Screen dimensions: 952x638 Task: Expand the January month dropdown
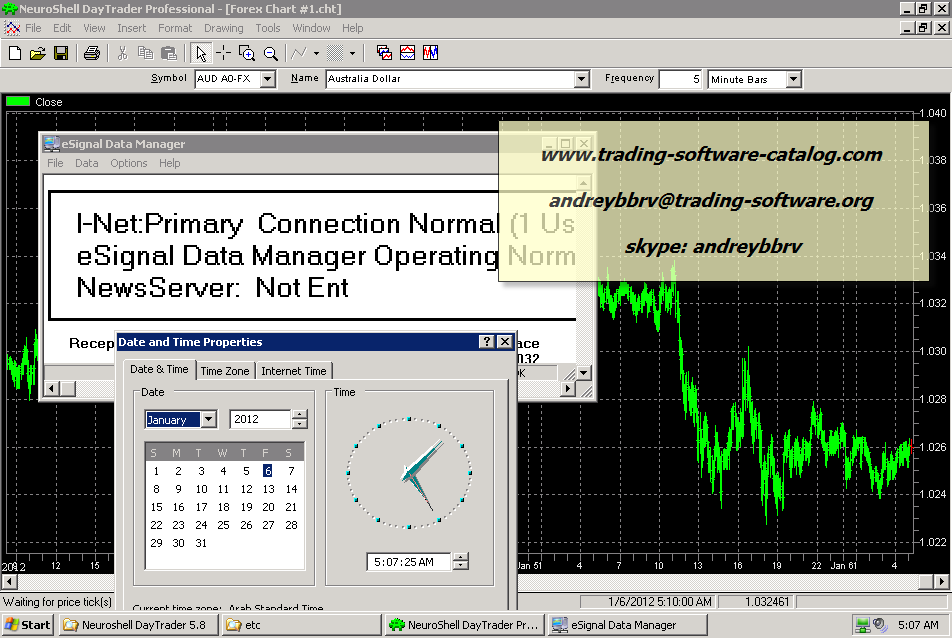208,420
